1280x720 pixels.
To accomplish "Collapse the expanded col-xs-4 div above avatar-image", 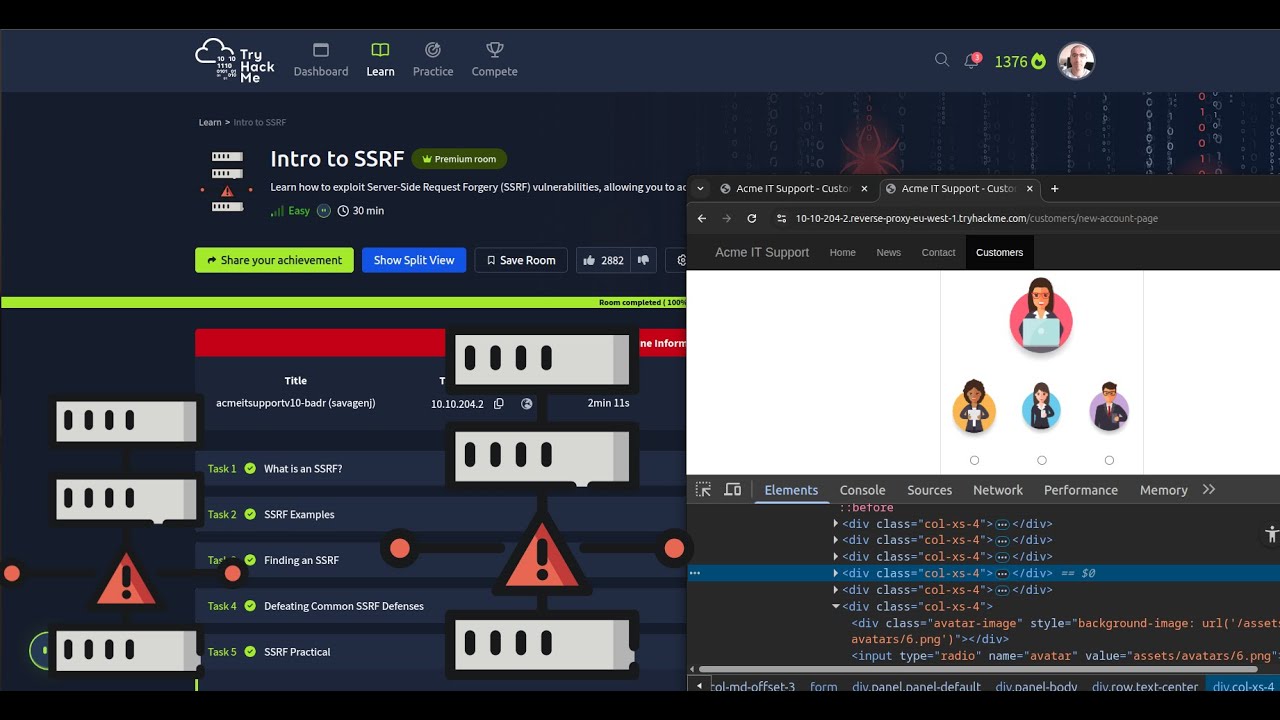I will tap(836, 606).
